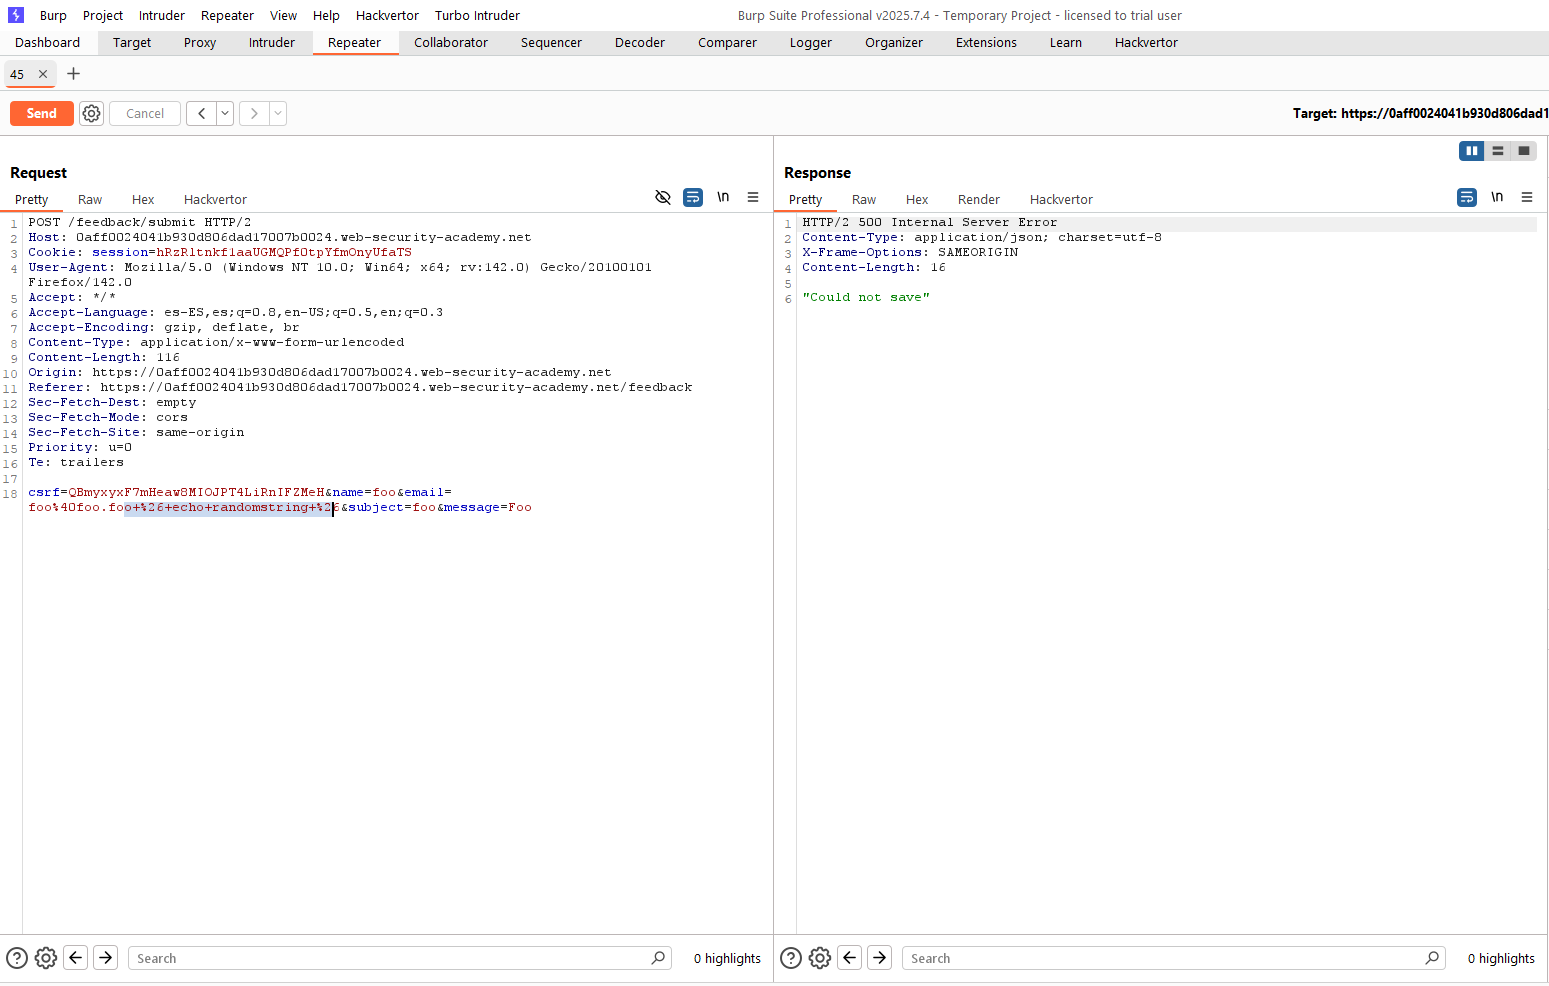This screenshot has height=986, width=1549.
Task: Add a new Repeater tab
Action: (73, 74)
